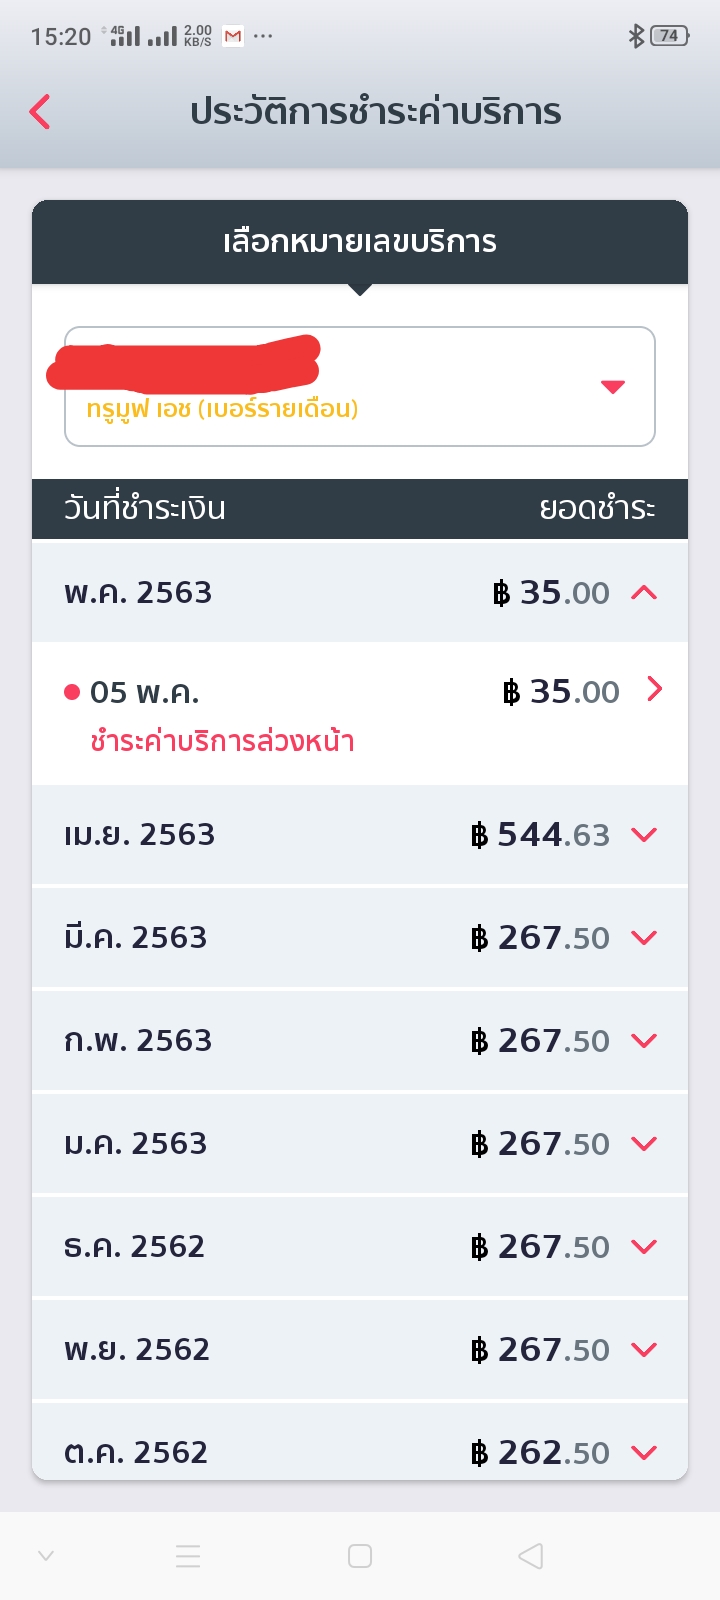Open the service number dropdown

coord(612,387)
